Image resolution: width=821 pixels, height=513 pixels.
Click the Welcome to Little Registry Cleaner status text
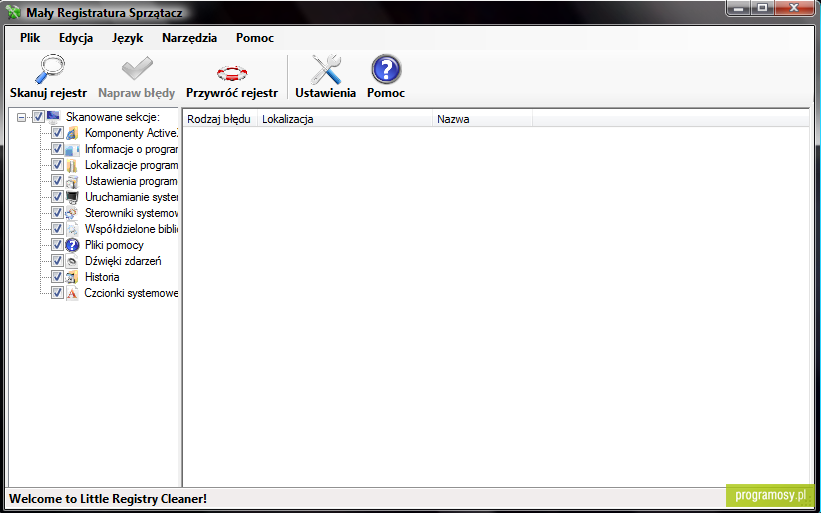pyautogui.click(x=108, y=498)
